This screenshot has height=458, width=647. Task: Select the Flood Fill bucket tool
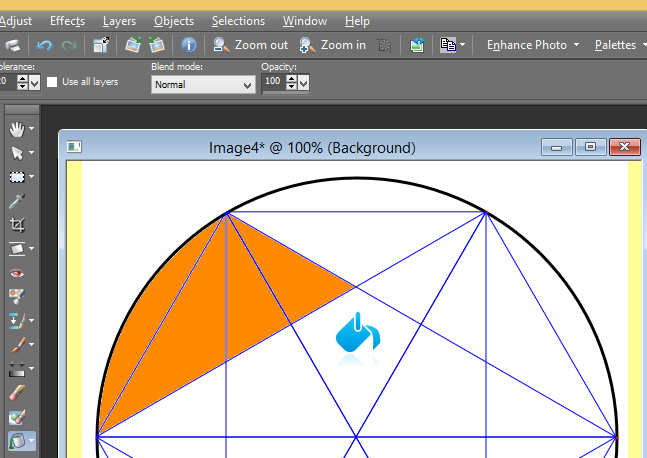pyautogui.click(x=17, y=441)
